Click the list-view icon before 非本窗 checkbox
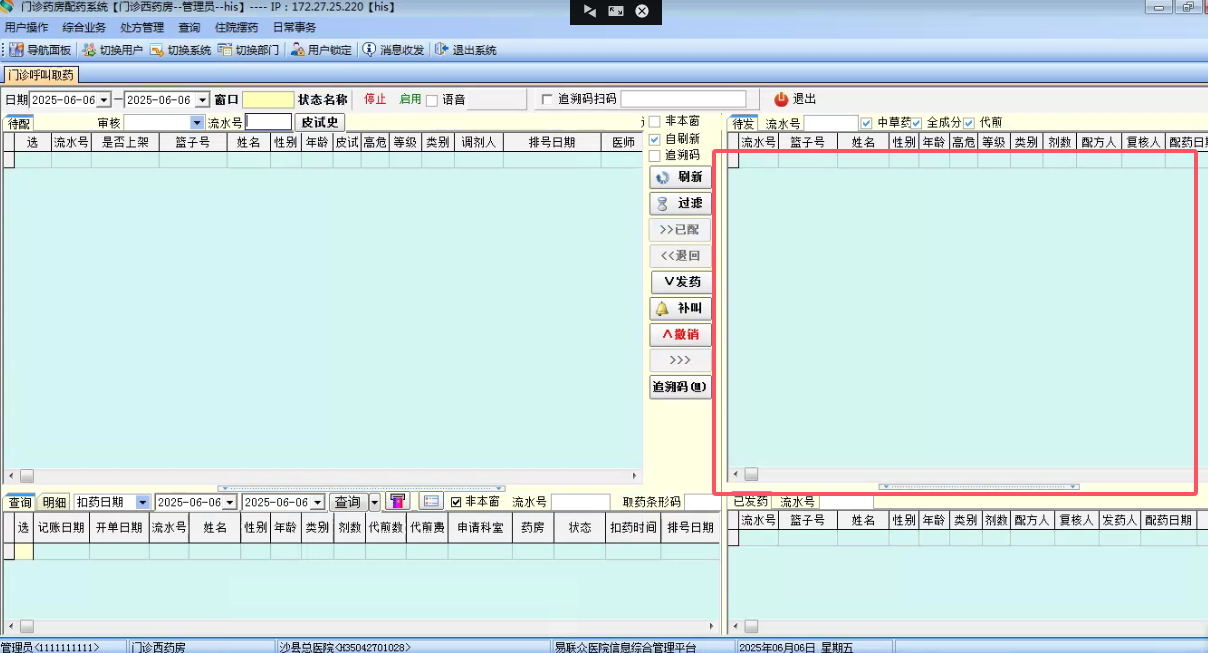The height and width of the screenshot is (653, 1208). [x=431, y=501]
